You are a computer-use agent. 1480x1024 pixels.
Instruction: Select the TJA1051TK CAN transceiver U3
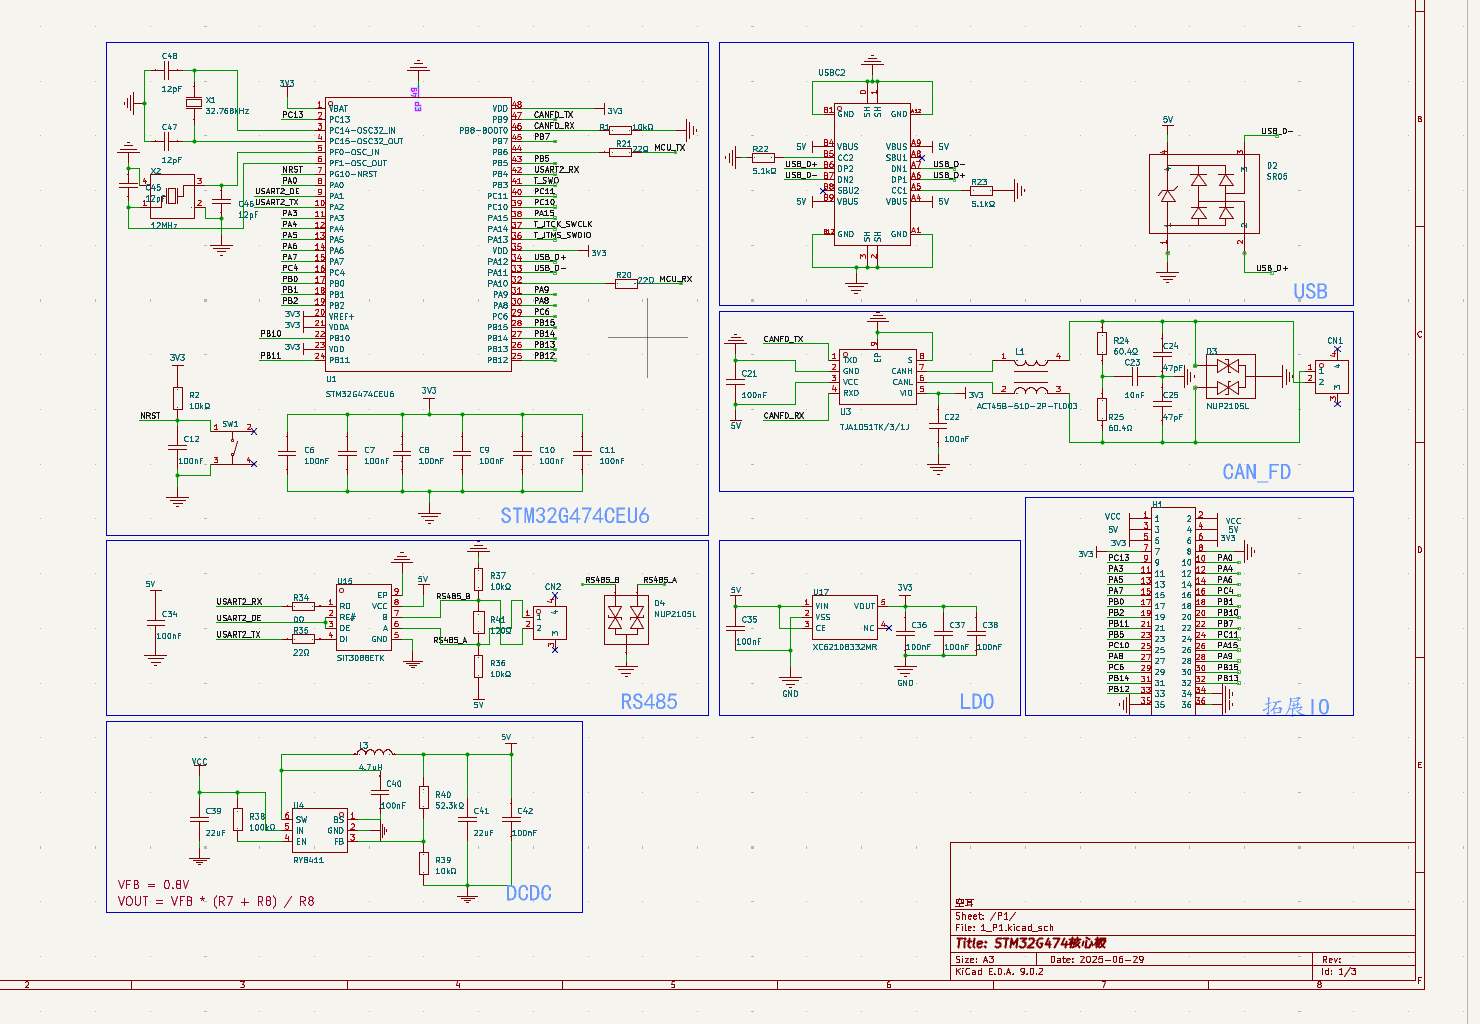coord(877,376)
